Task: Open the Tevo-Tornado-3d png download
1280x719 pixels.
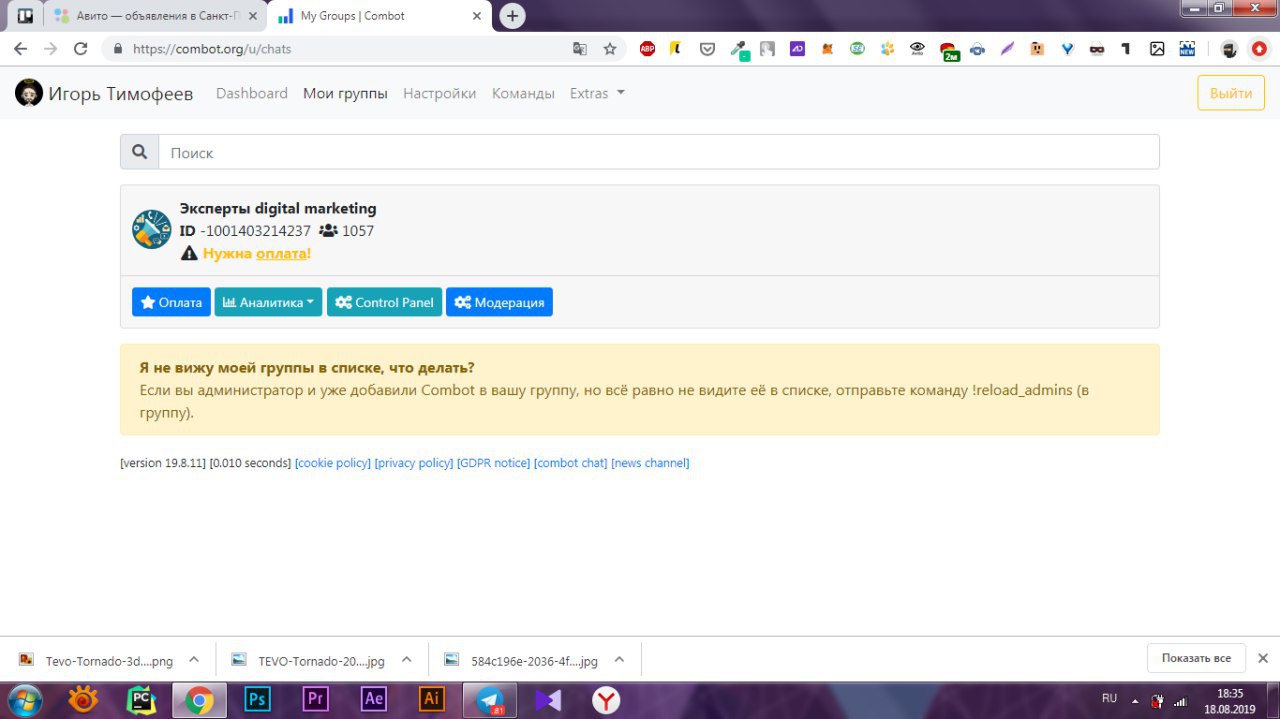Action: [97, 660]
